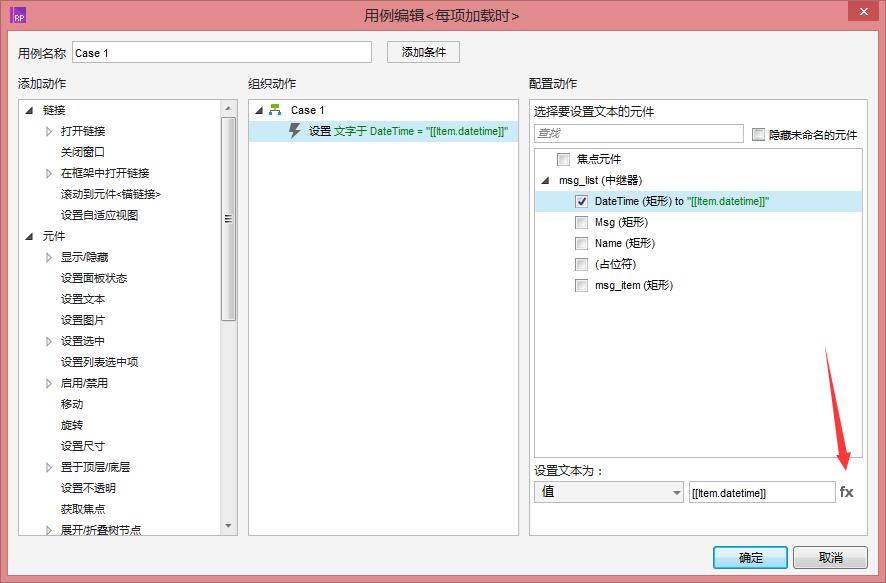The height and width of the screenshot is (583, 886).
Task: Click the 查找 search field
Action: coord(639,133)
